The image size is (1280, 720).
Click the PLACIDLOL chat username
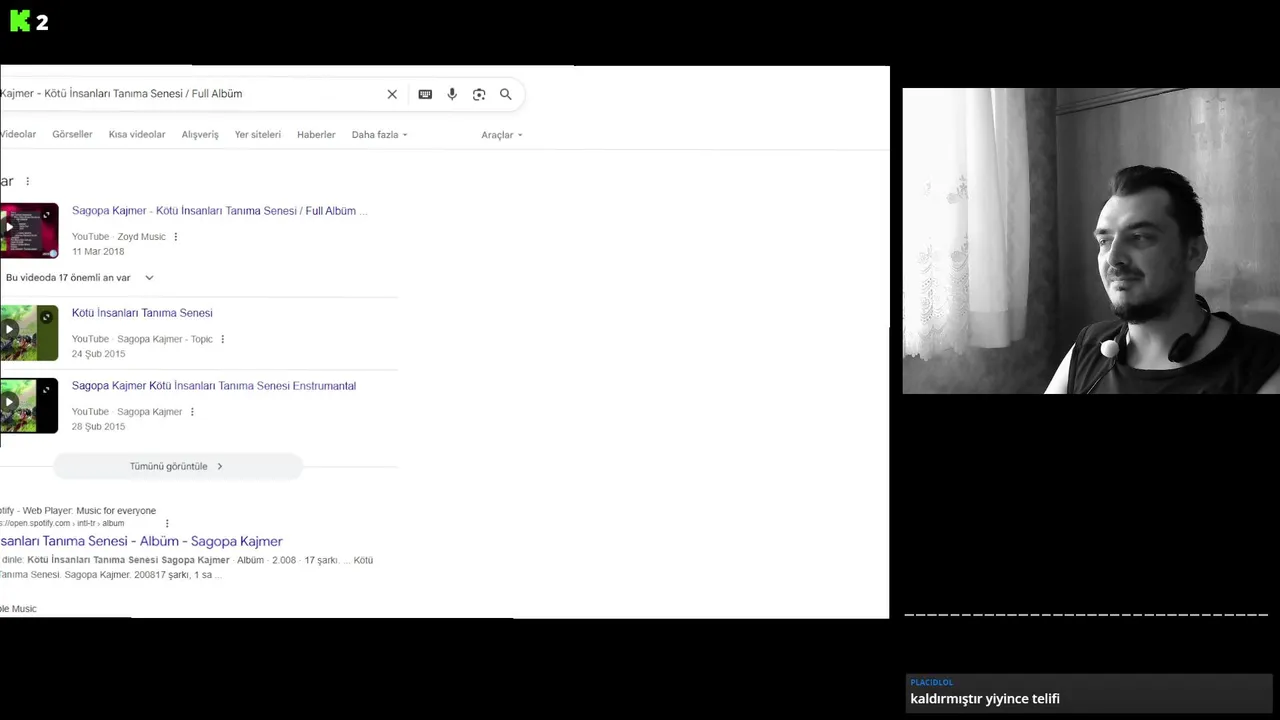coord(931,682)
